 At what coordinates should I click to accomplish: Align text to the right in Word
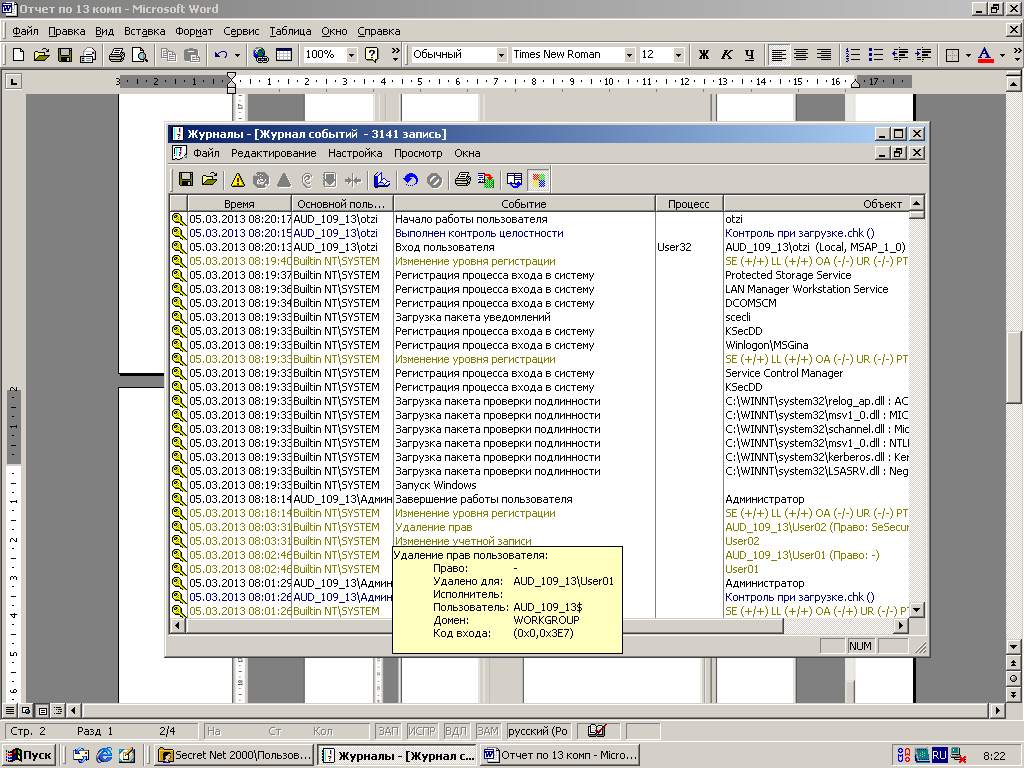(824, 55)
